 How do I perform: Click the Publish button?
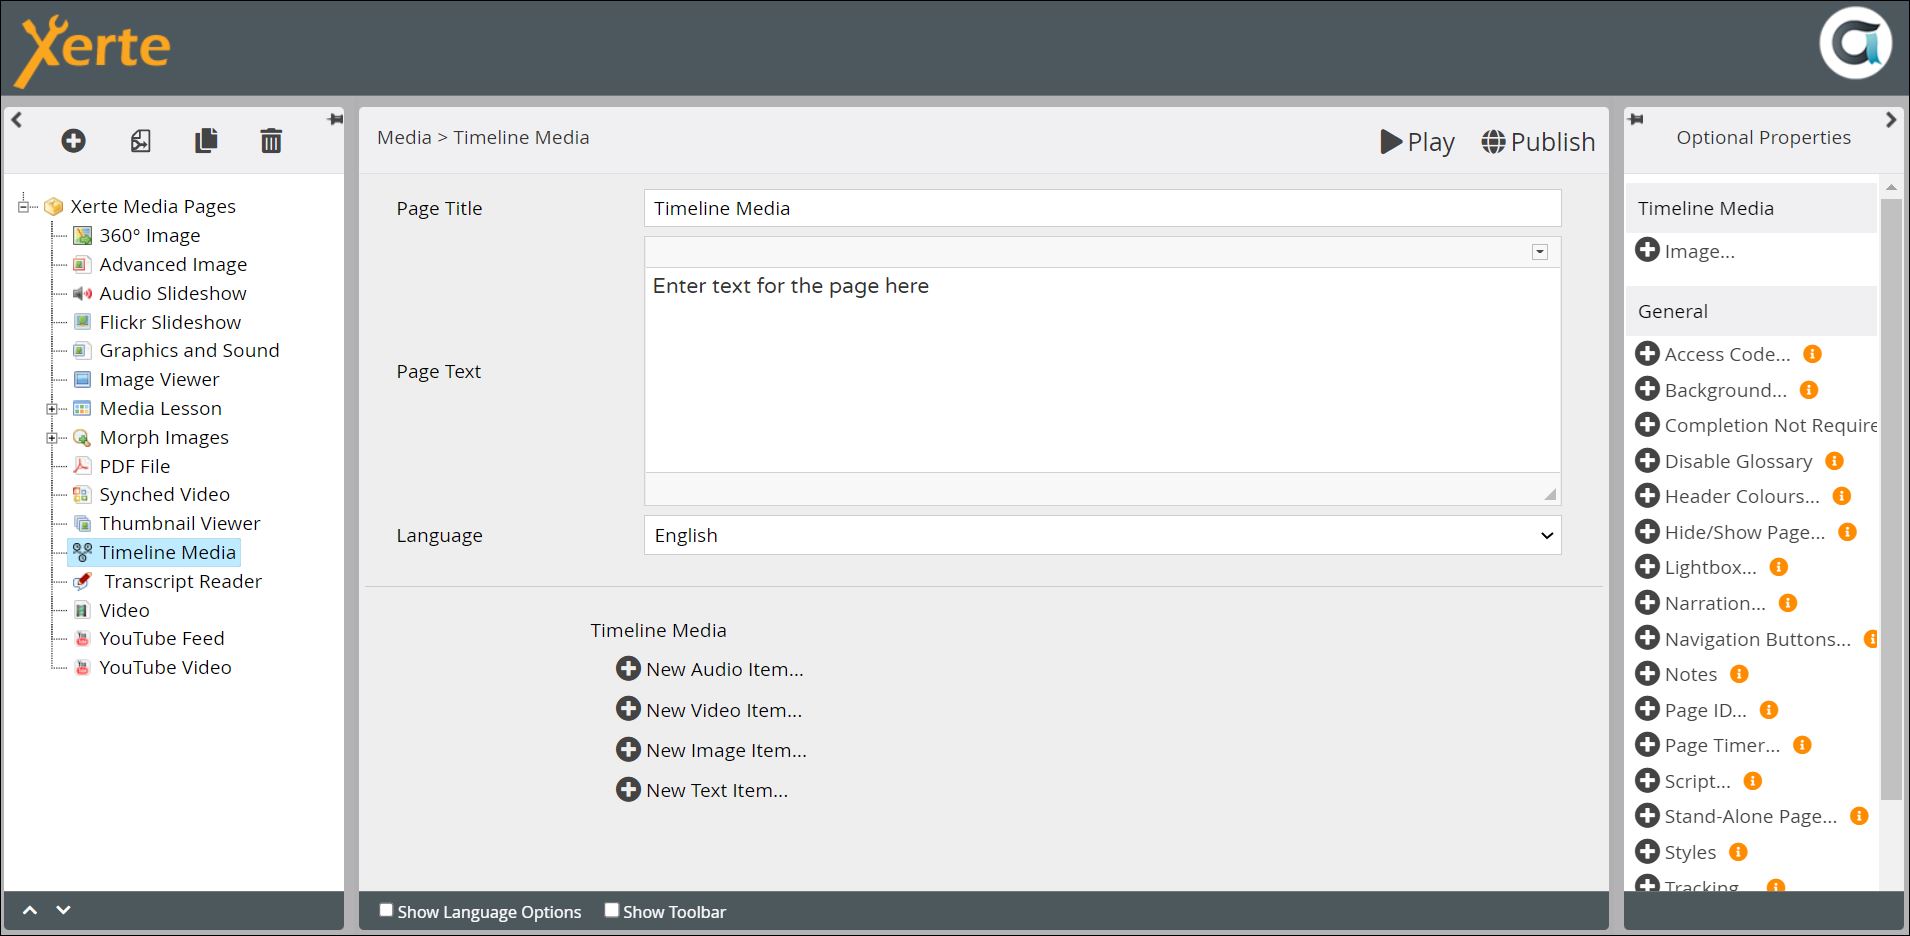click(x=1538, y=142)
